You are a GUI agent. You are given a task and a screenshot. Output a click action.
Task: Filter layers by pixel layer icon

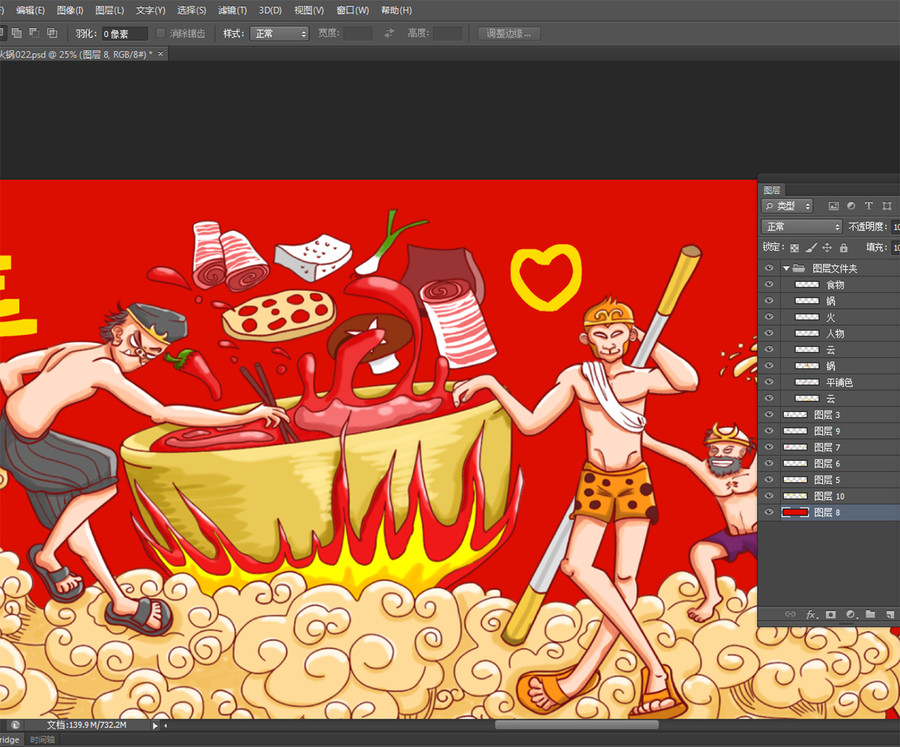833,206
